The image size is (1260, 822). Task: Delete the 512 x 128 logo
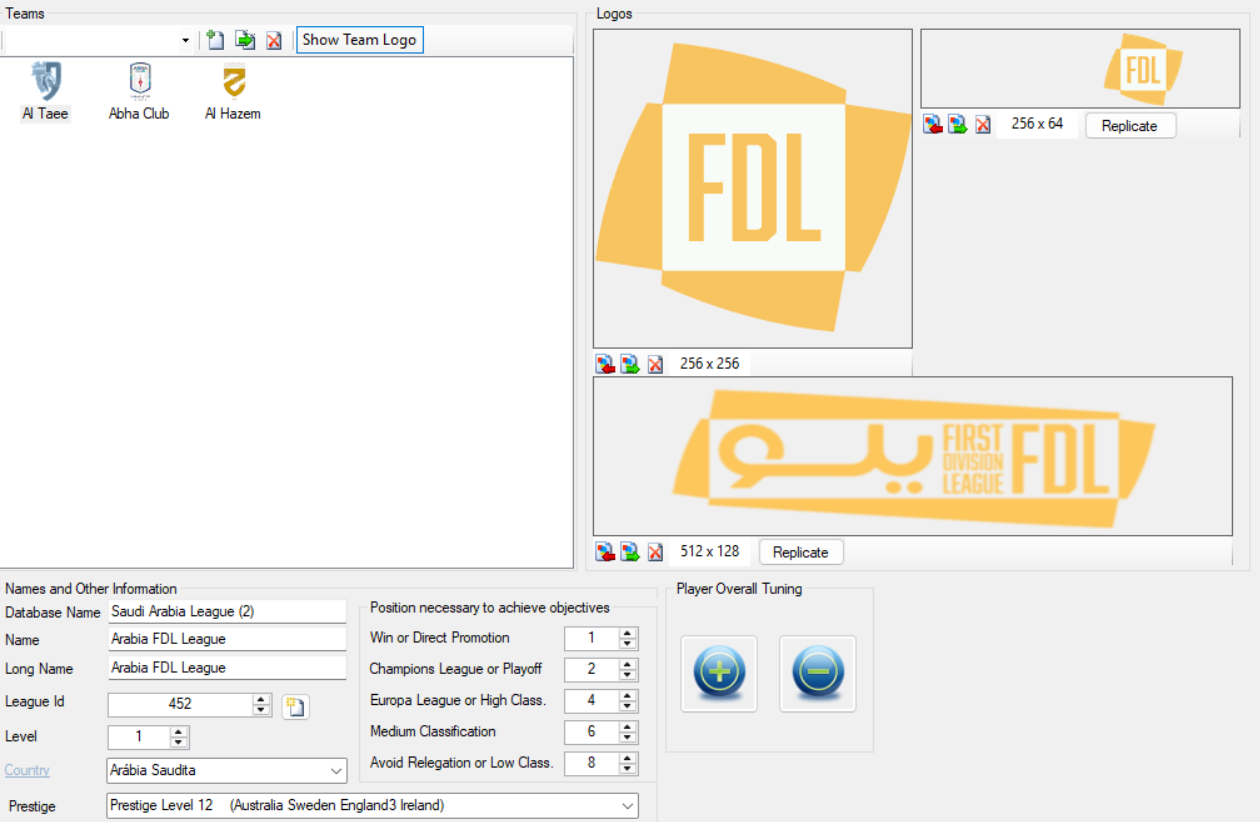coord(655,552)
